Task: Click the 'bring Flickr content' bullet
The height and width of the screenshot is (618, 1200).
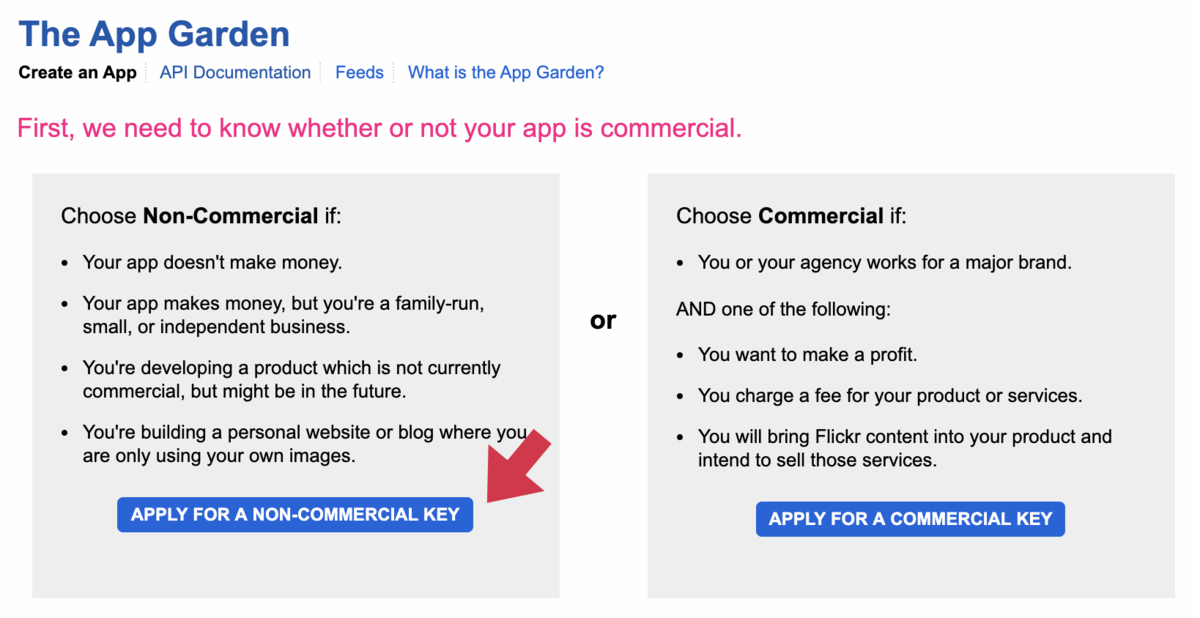Action: click(x=905, y=449)
